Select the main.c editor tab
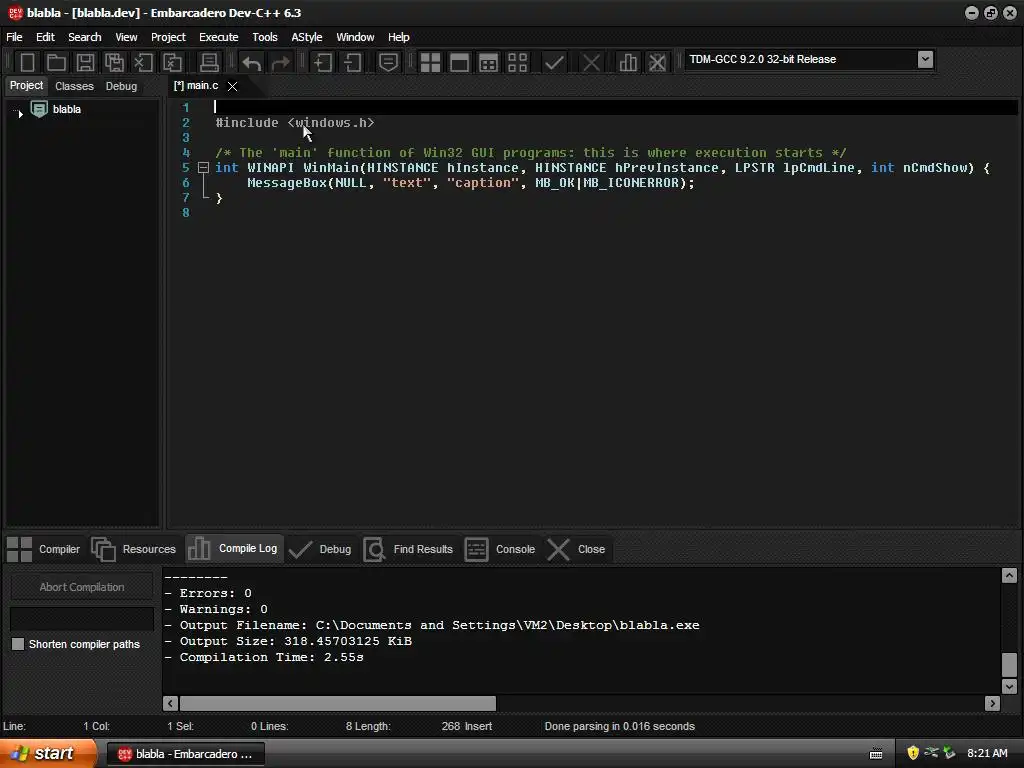Screen dimensions: 1024x768 [196, 86]
